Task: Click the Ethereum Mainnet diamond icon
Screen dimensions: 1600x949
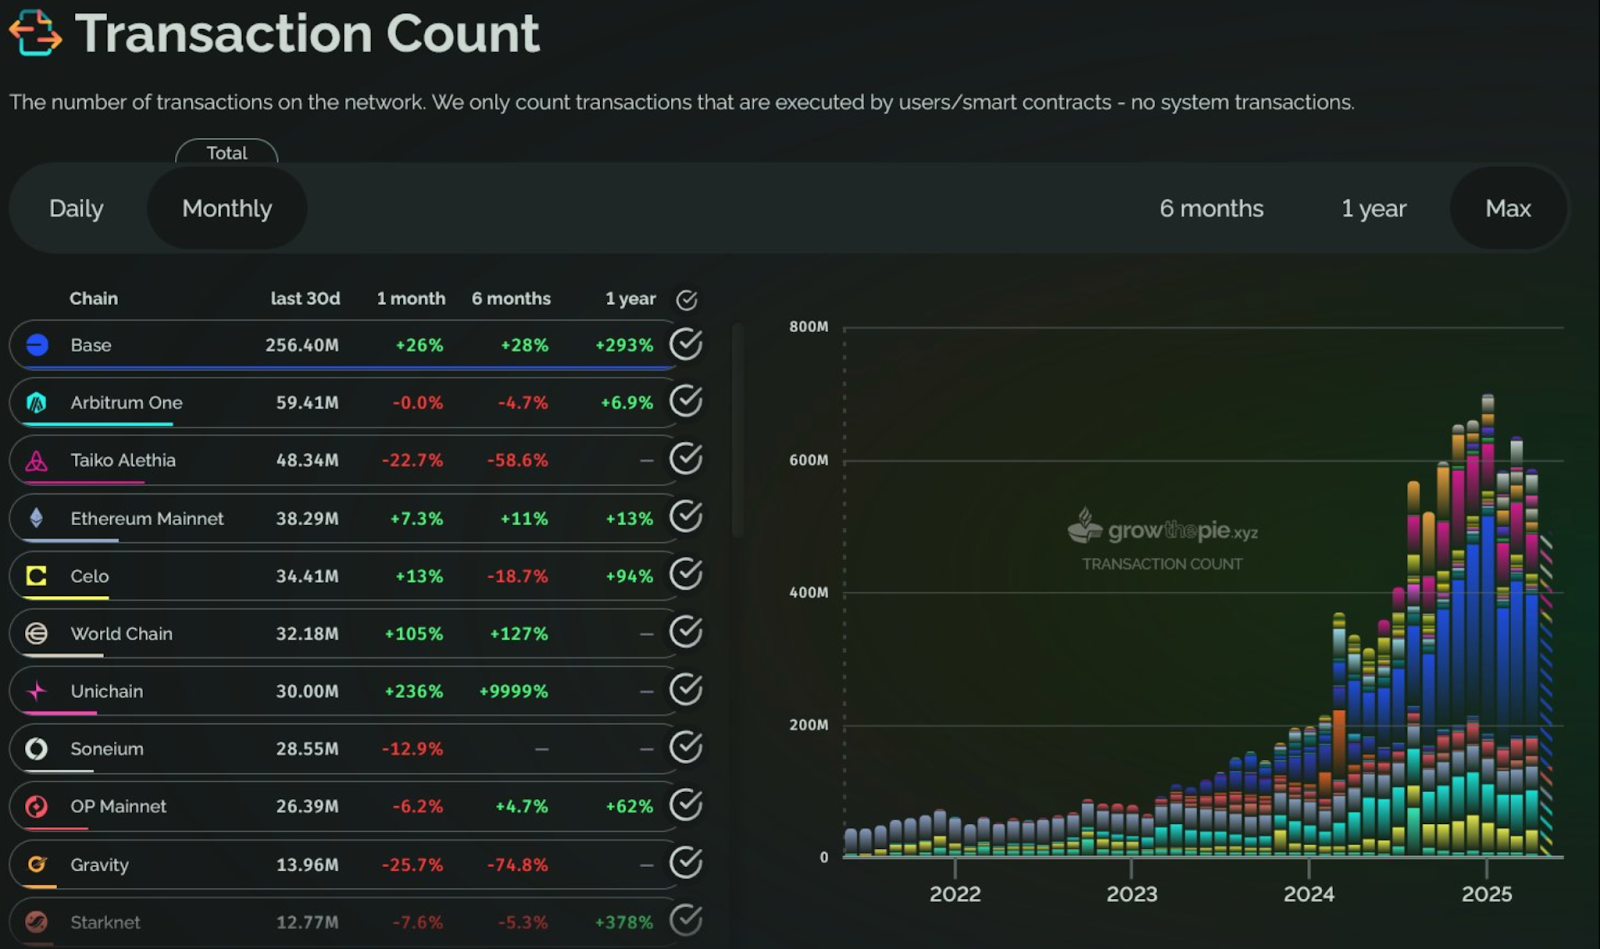Action: [x=37, y=518]
